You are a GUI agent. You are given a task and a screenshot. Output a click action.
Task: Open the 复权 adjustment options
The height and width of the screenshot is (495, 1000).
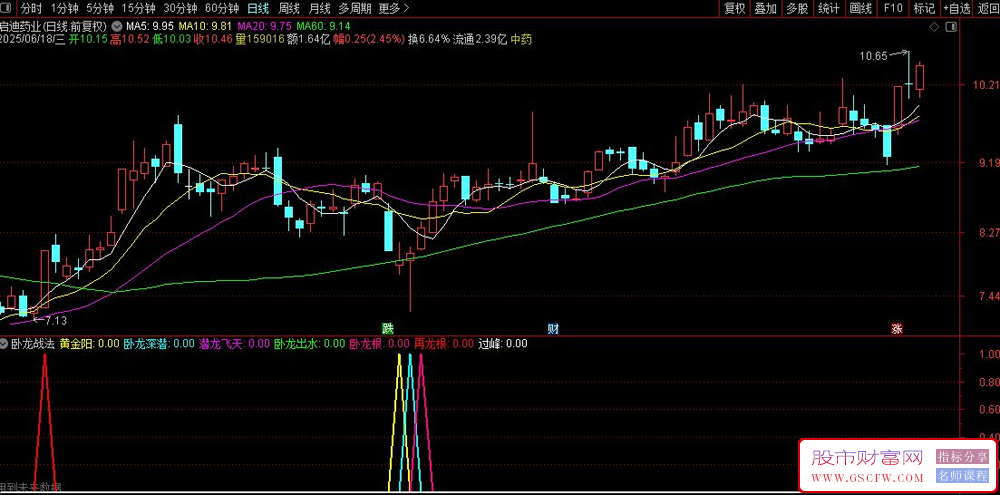tap(735, 8)
